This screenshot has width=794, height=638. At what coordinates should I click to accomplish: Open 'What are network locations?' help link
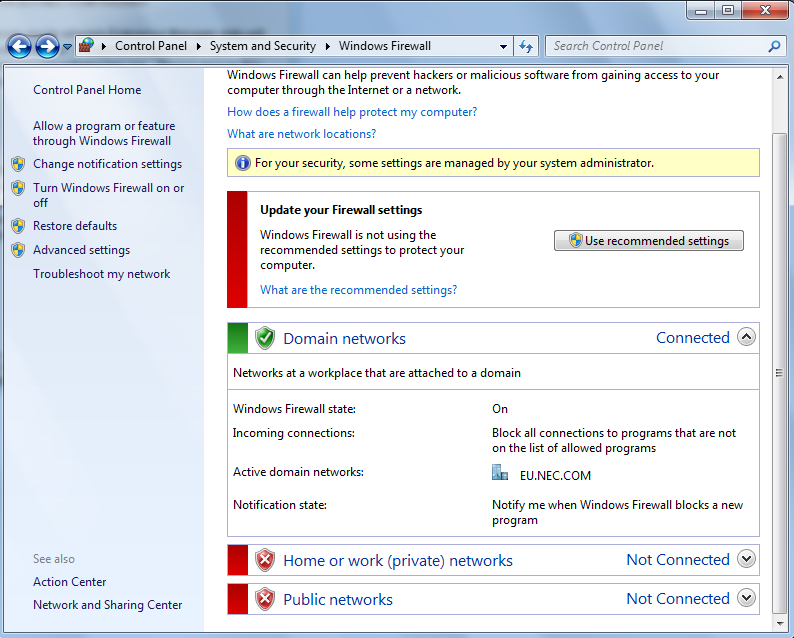(301, 134)
